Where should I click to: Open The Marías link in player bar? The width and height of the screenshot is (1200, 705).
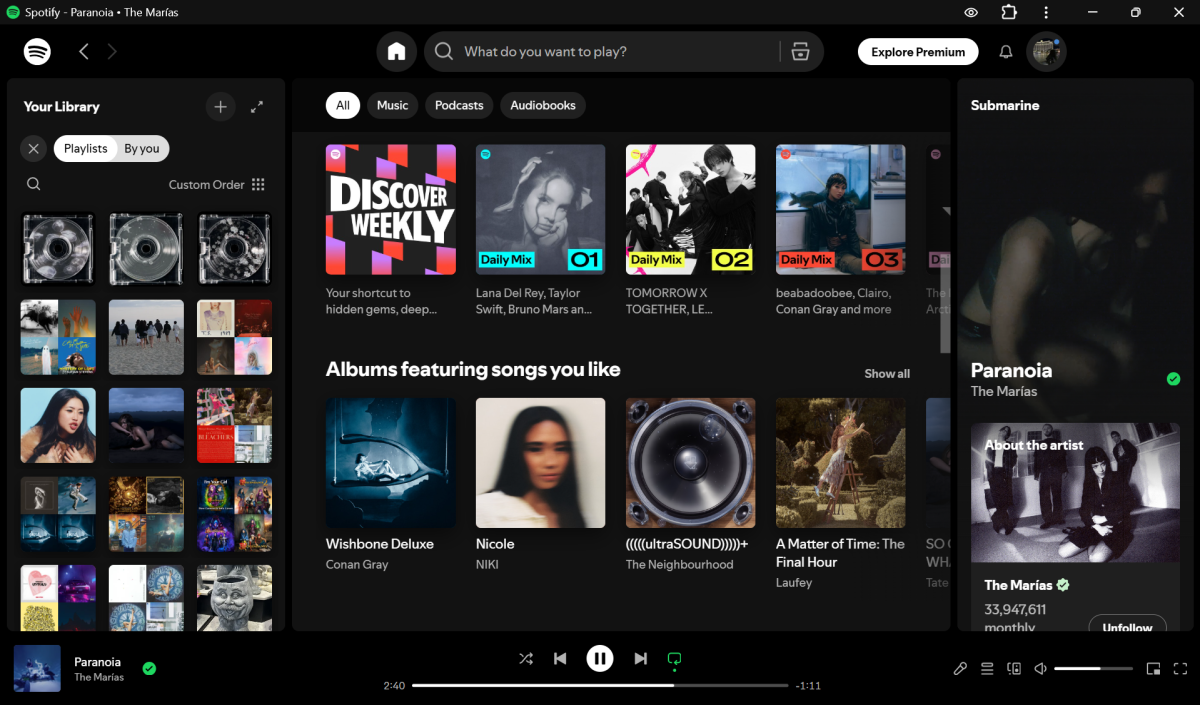(x=99, y=677)
